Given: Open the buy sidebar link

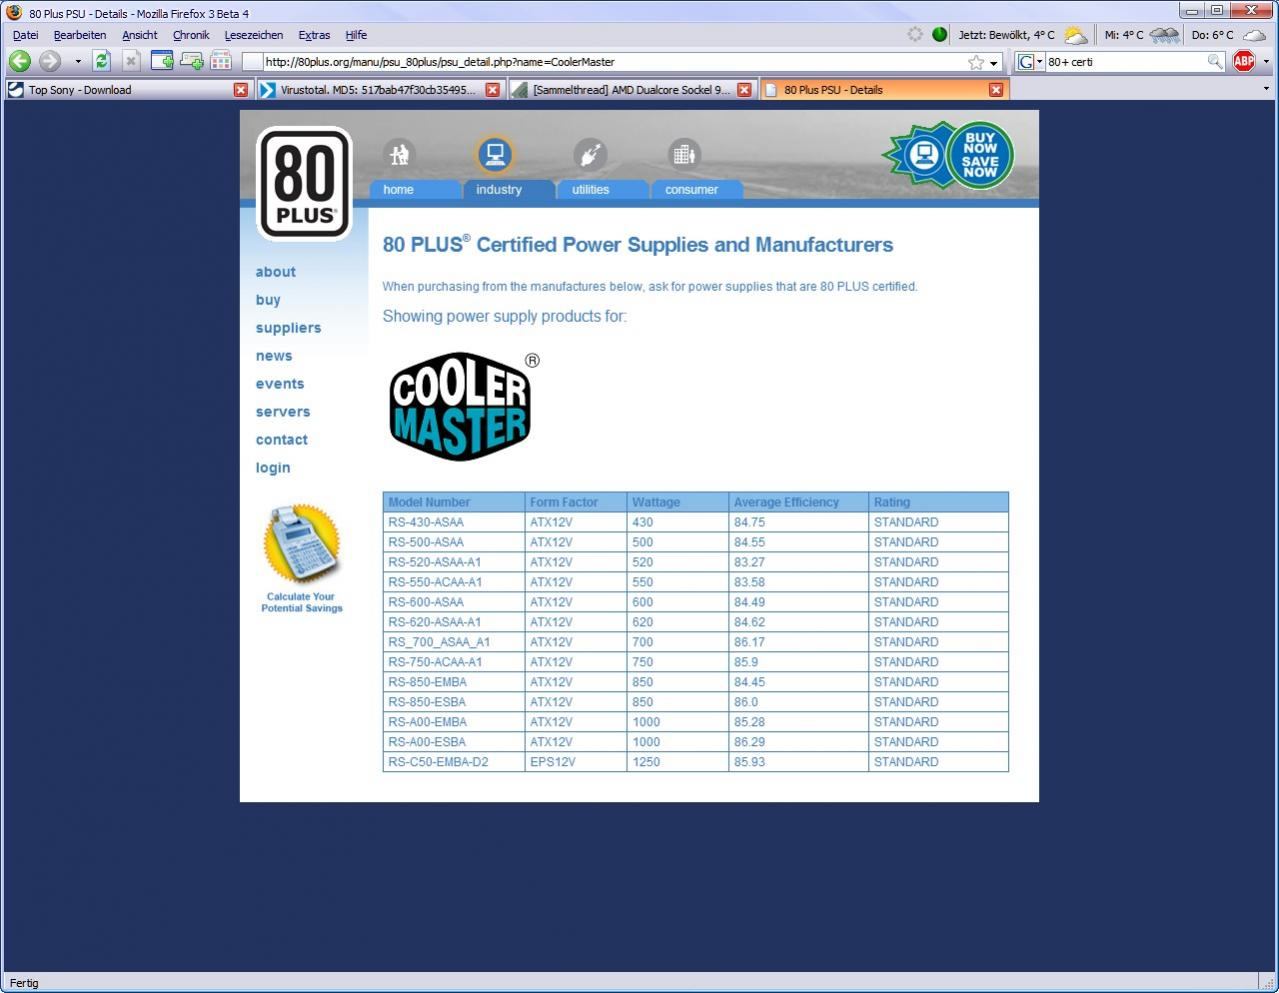Looking at the screenshot, I should [268, 300].
